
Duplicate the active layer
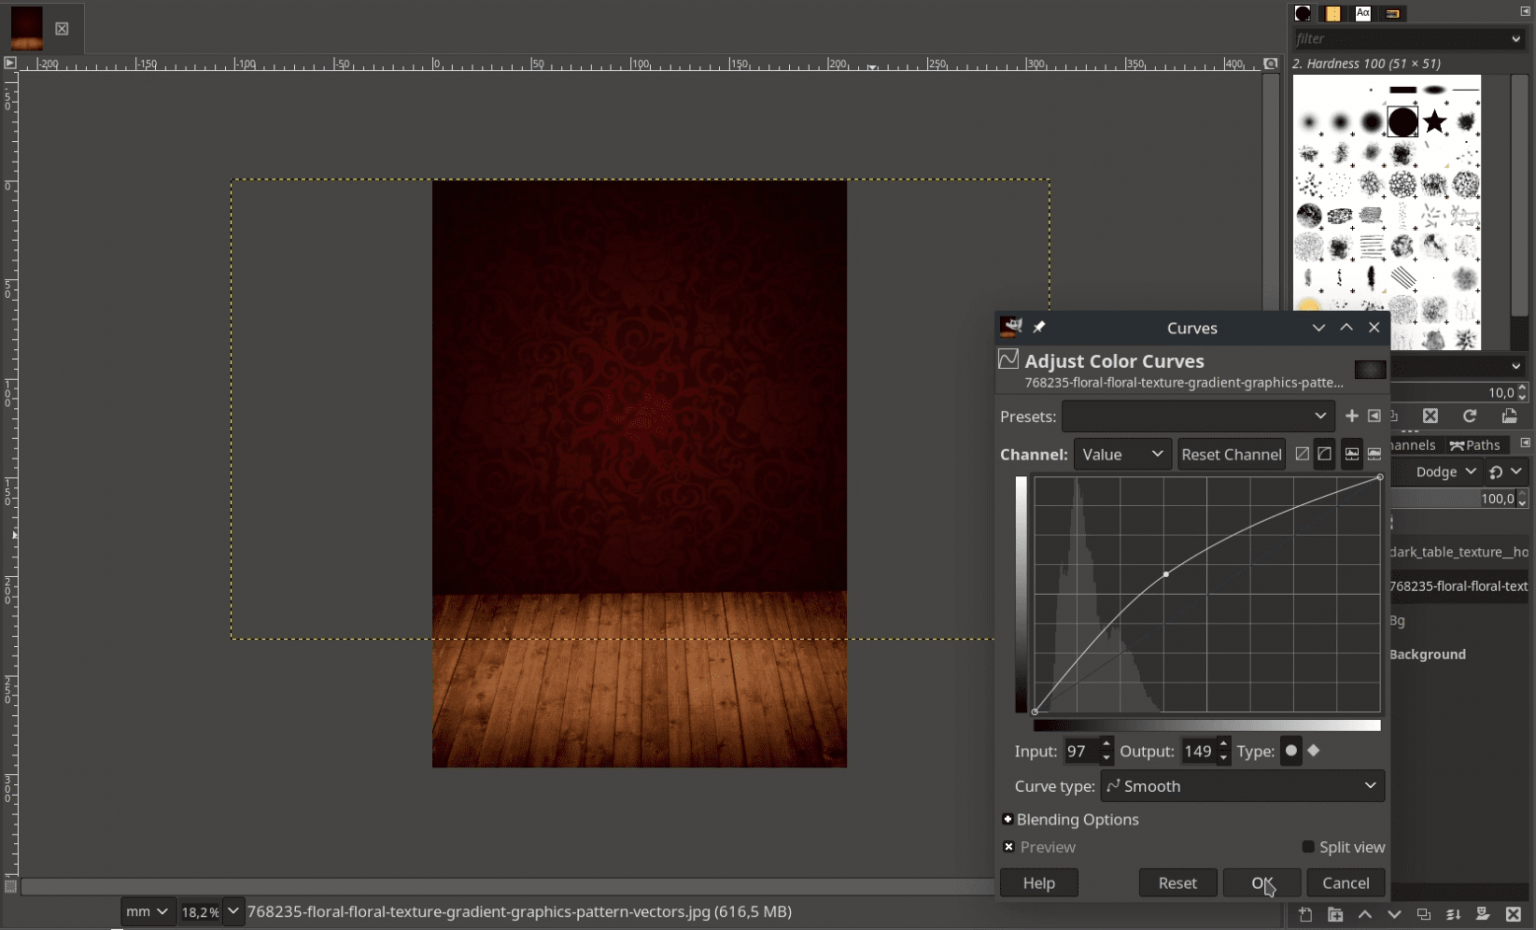click(1423, 915)
